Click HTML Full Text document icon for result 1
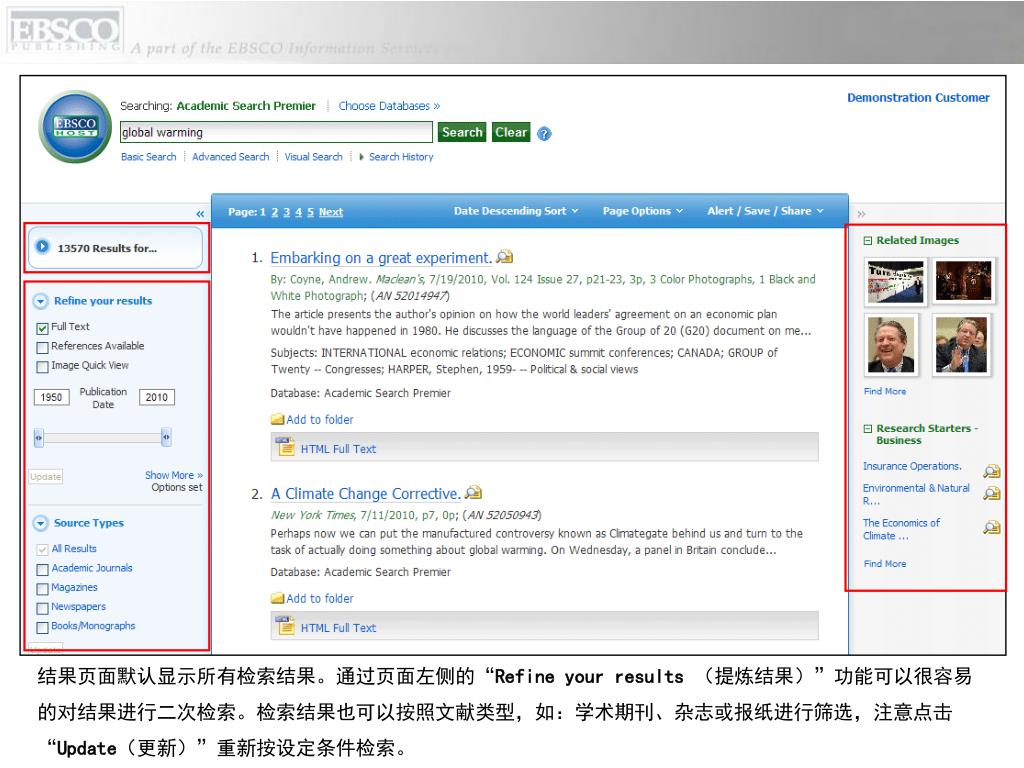This screenshot has height=768, width=1024. pos(285,447)
